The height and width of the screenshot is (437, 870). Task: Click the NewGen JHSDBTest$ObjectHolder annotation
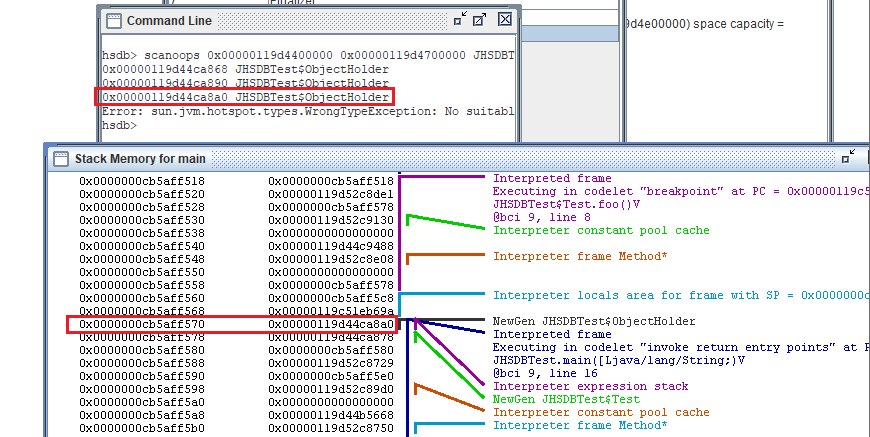tap(580, 321)
